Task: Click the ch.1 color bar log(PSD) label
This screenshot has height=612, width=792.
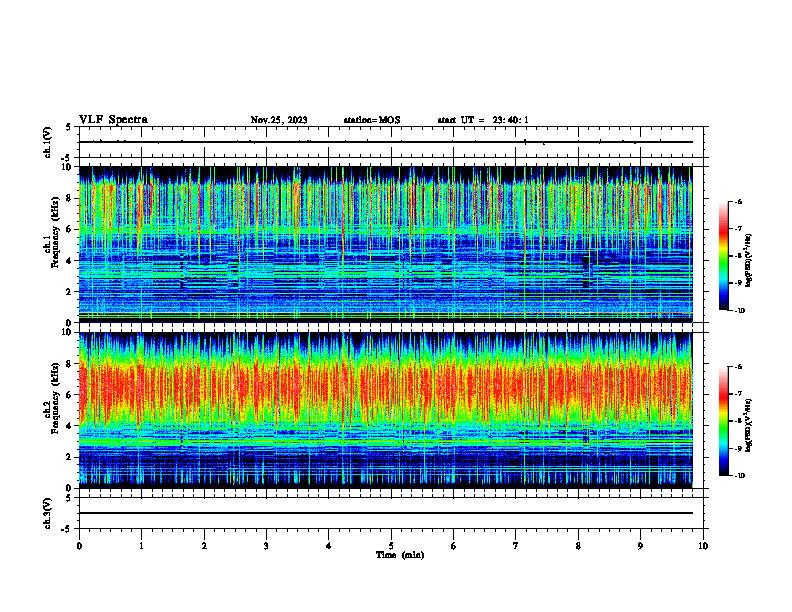Action: tap(749, 261)
